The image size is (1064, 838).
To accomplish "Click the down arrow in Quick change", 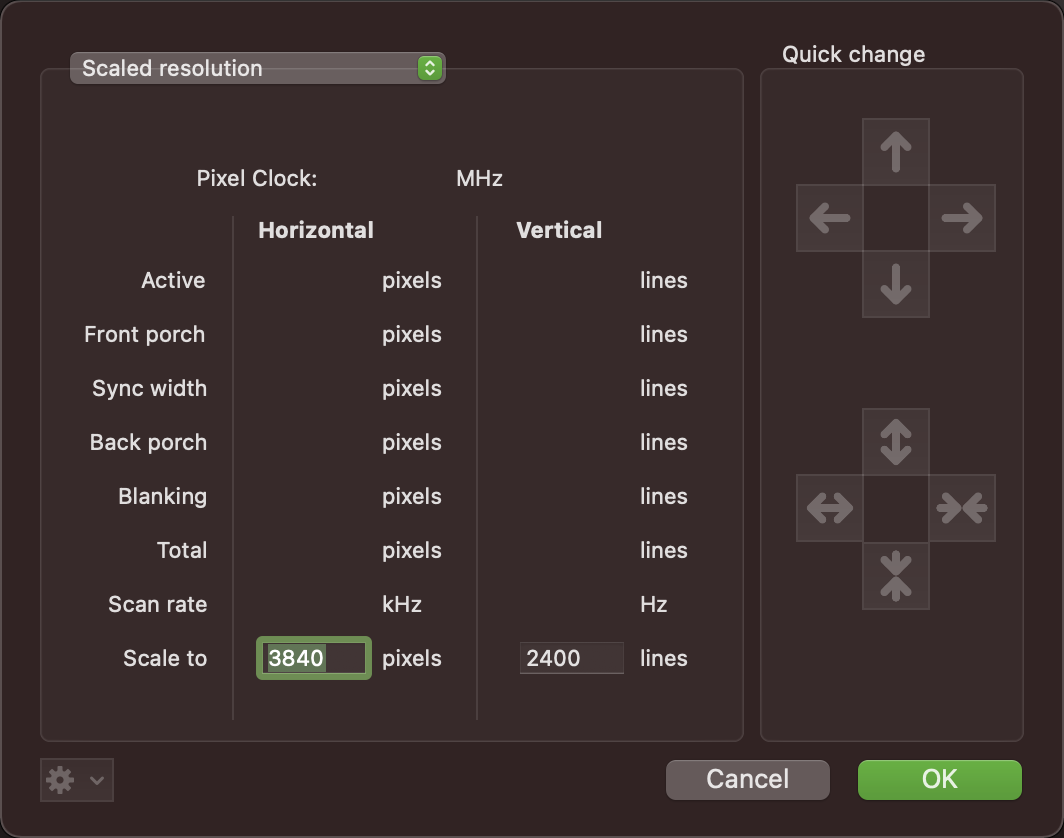I will point(896,287).
